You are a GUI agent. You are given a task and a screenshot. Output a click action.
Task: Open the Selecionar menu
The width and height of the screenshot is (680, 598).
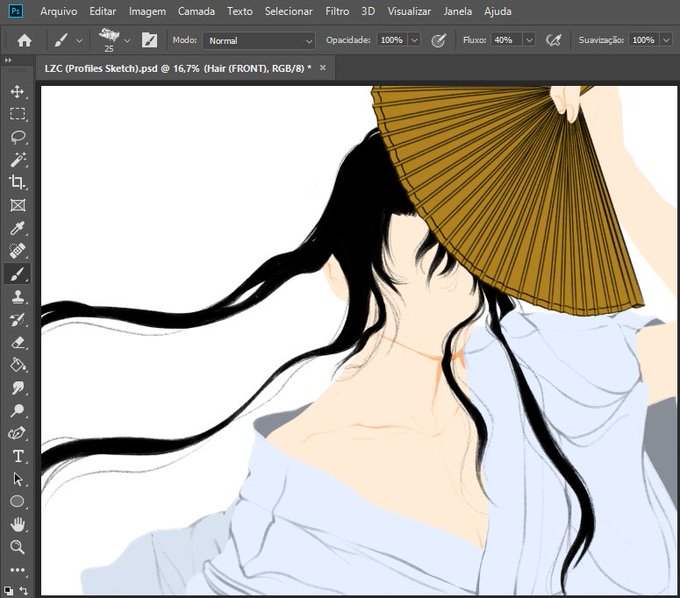(289, 11)
